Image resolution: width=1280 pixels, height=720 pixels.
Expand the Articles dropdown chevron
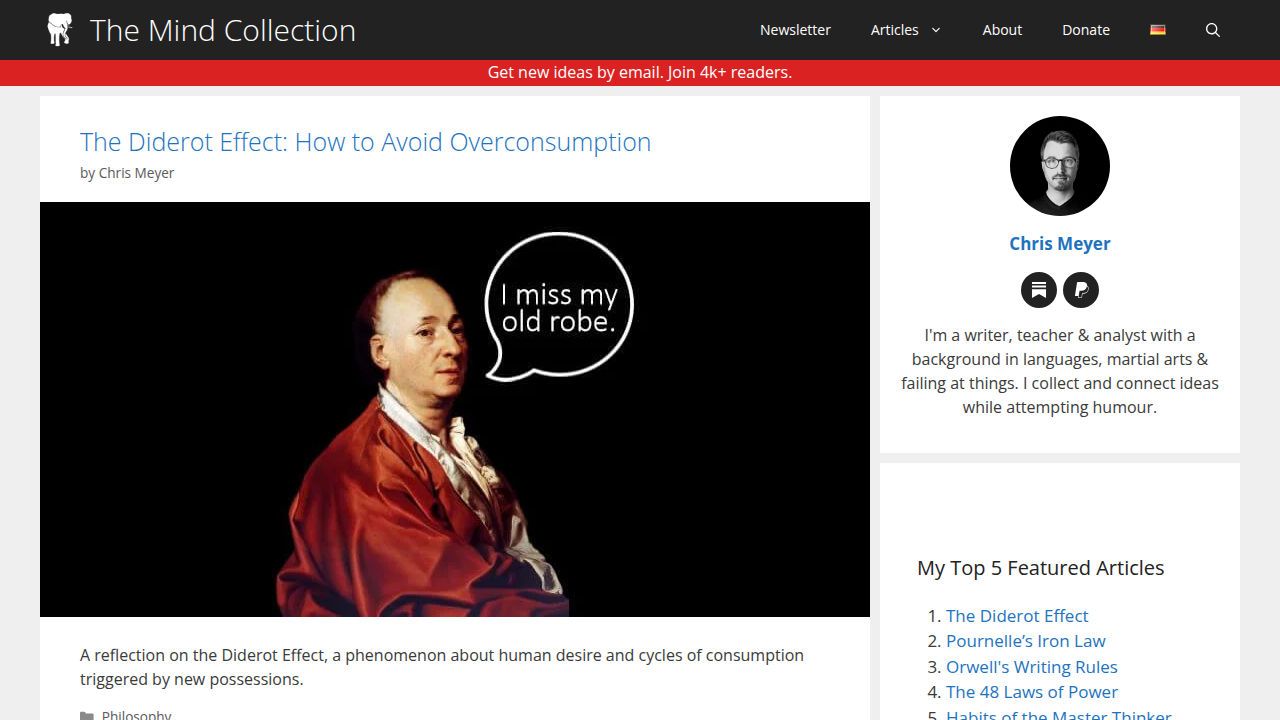(x=936, y=30)
